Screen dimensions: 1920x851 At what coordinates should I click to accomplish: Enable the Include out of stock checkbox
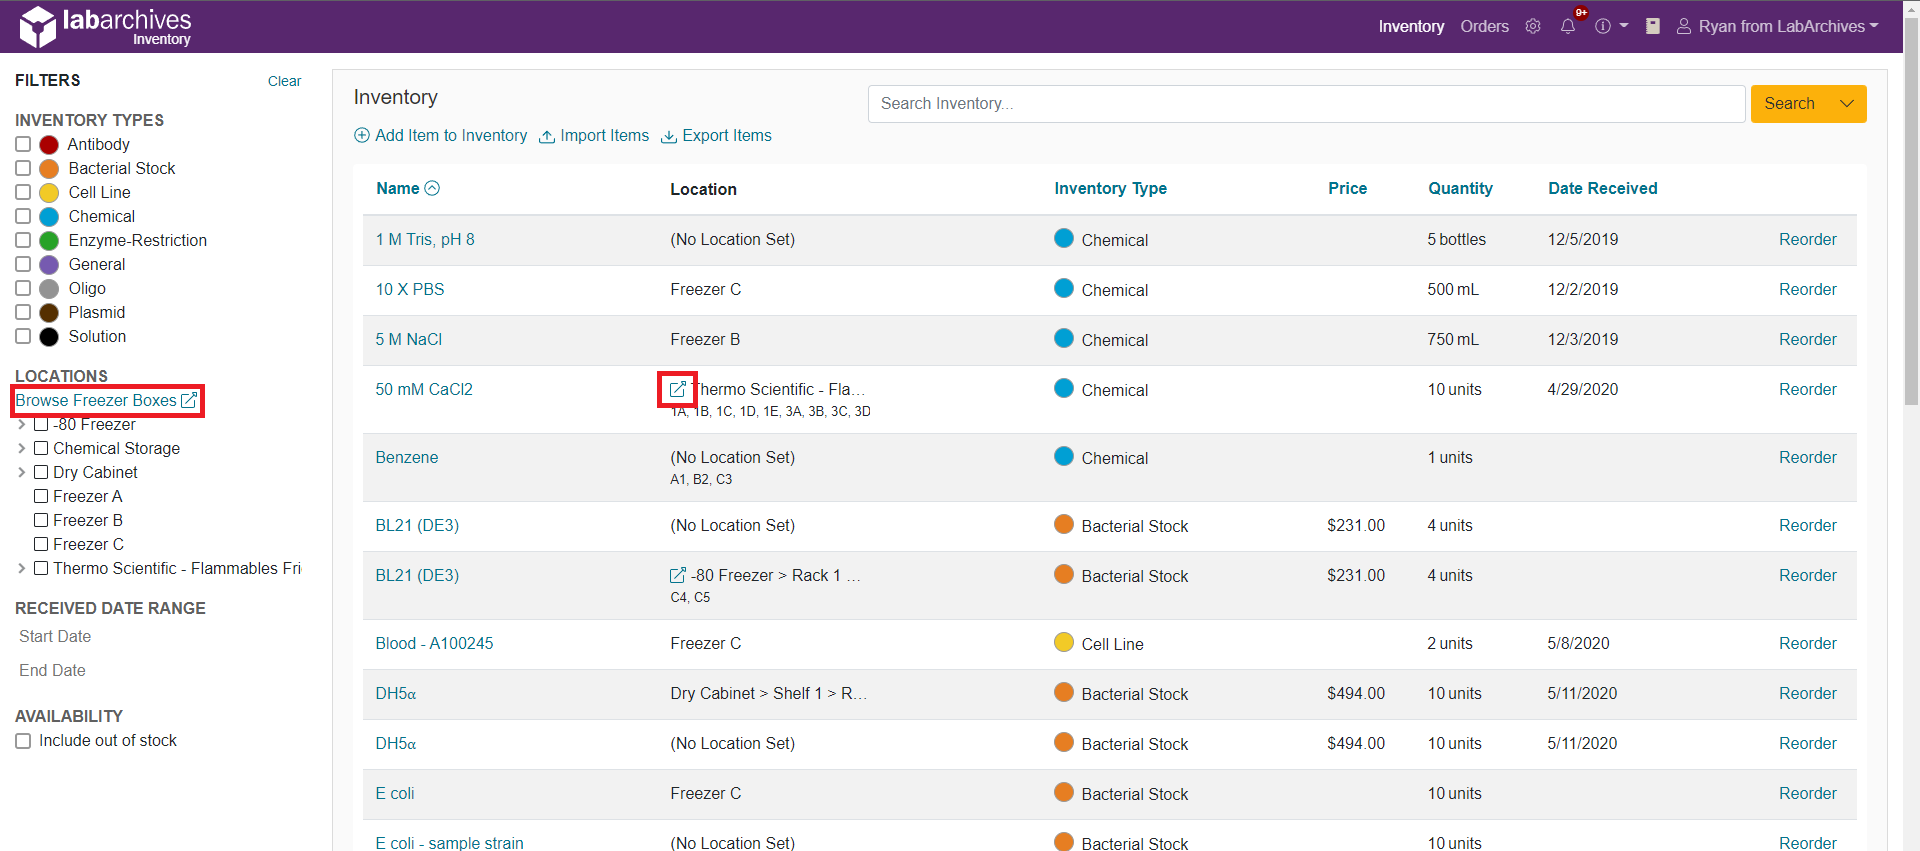[x=23, y=741]
